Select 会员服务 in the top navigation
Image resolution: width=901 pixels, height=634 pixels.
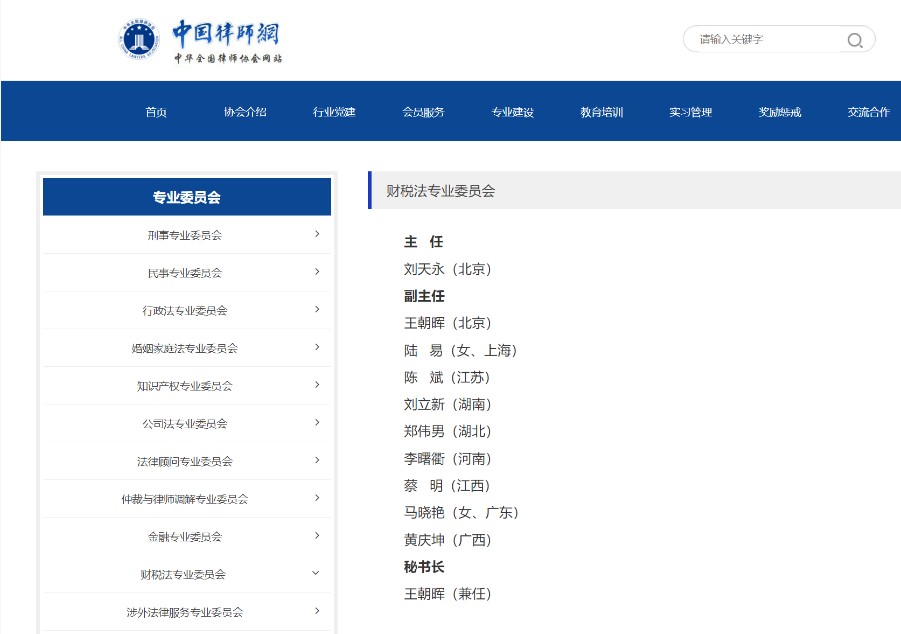[423, 112]
